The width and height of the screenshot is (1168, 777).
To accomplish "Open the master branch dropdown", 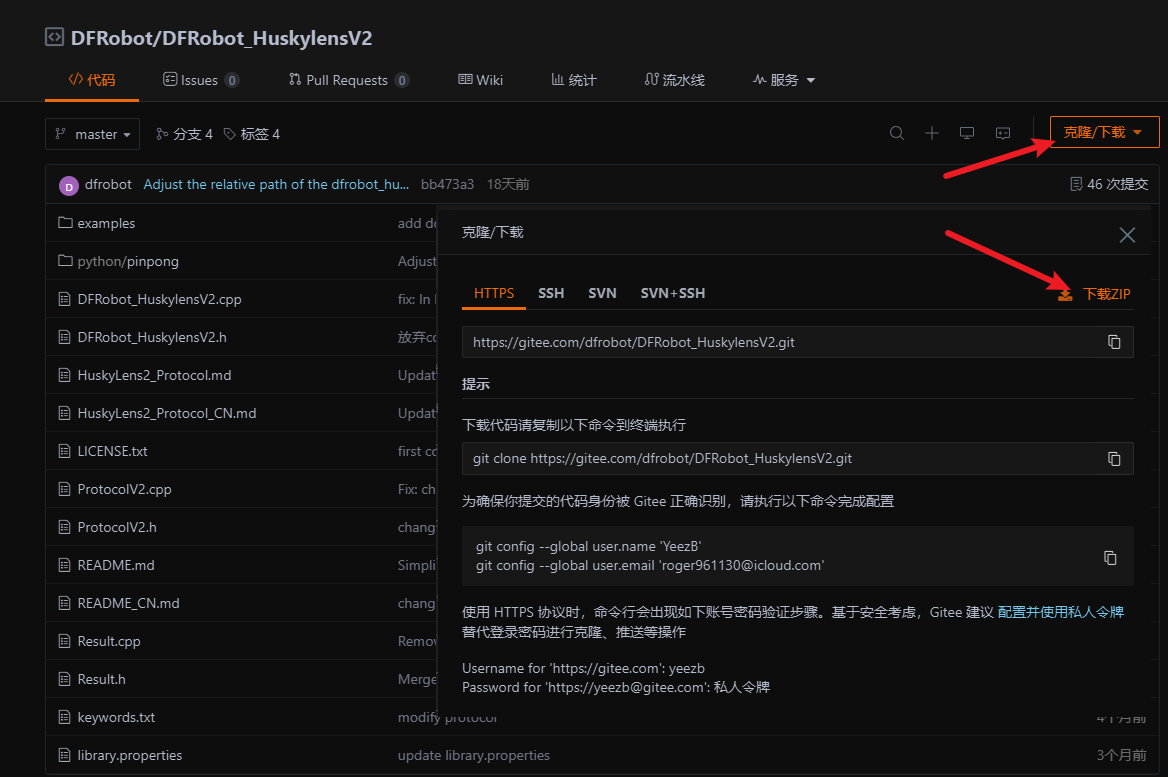I will point(92,134).
